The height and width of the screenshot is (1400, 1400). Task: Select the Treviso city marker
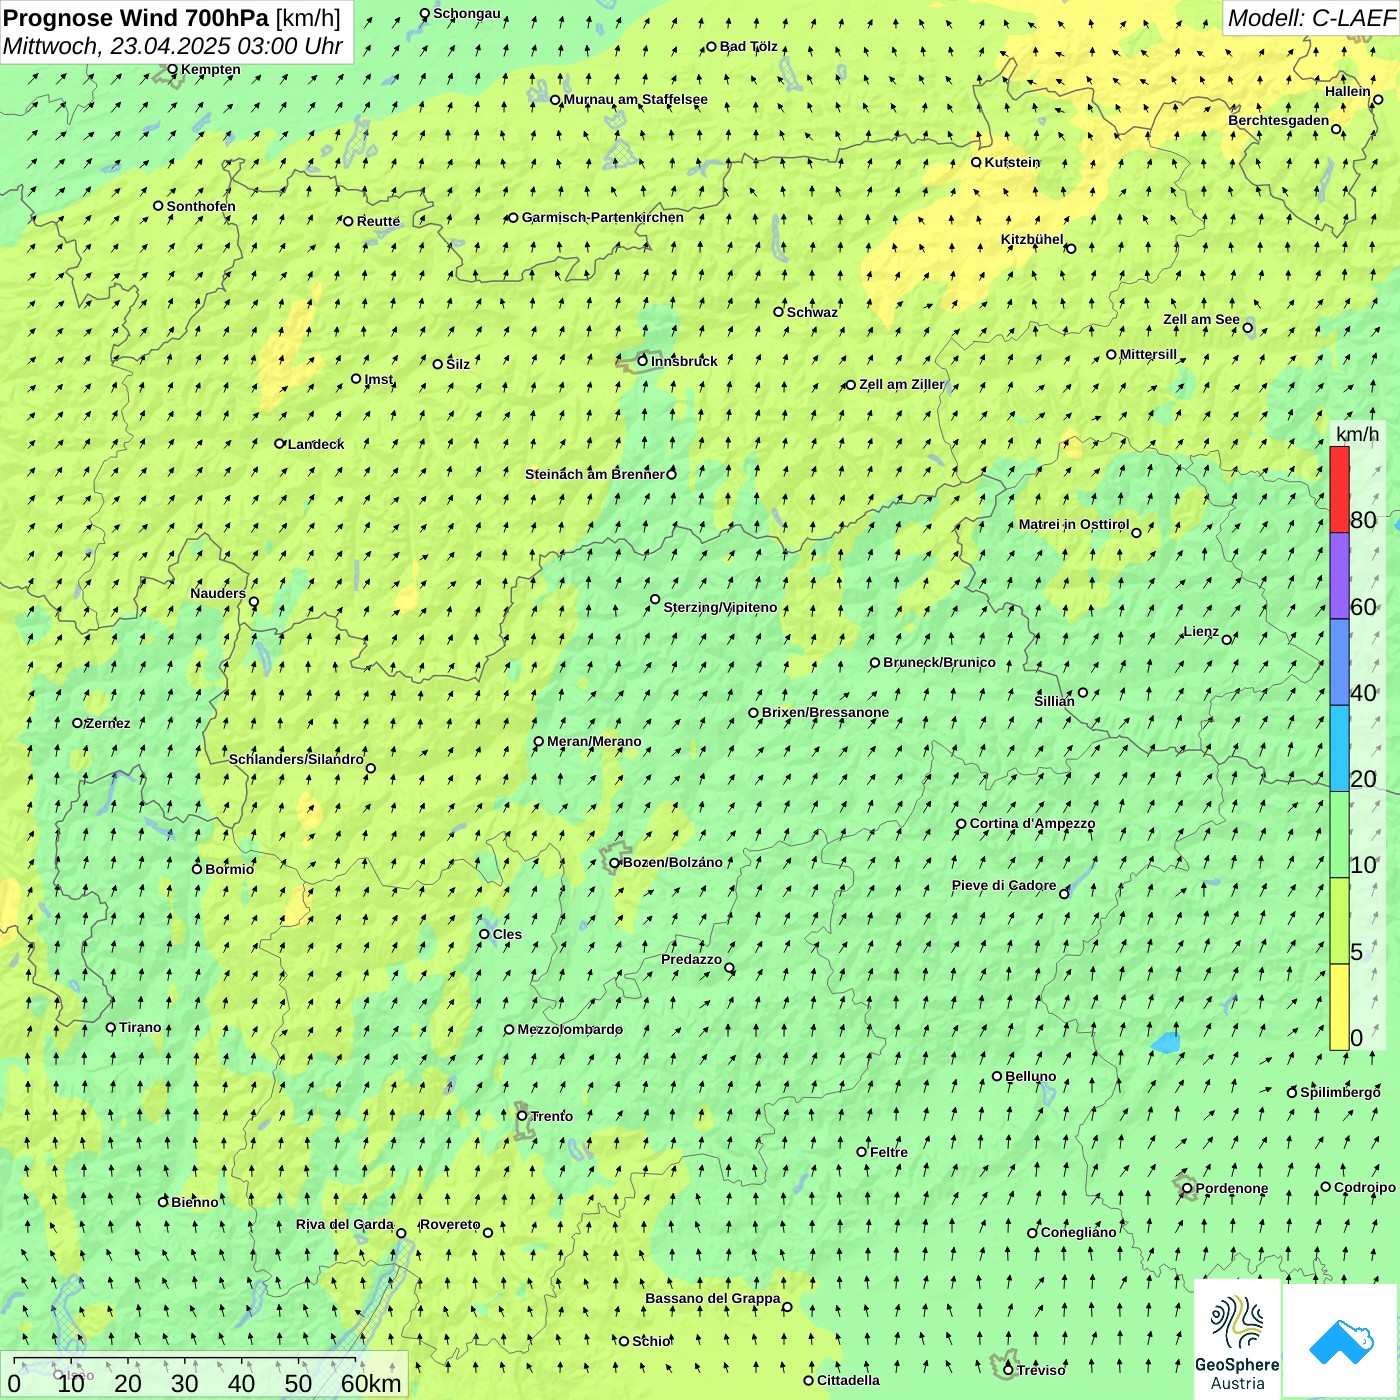(x=1009, y=1370)
